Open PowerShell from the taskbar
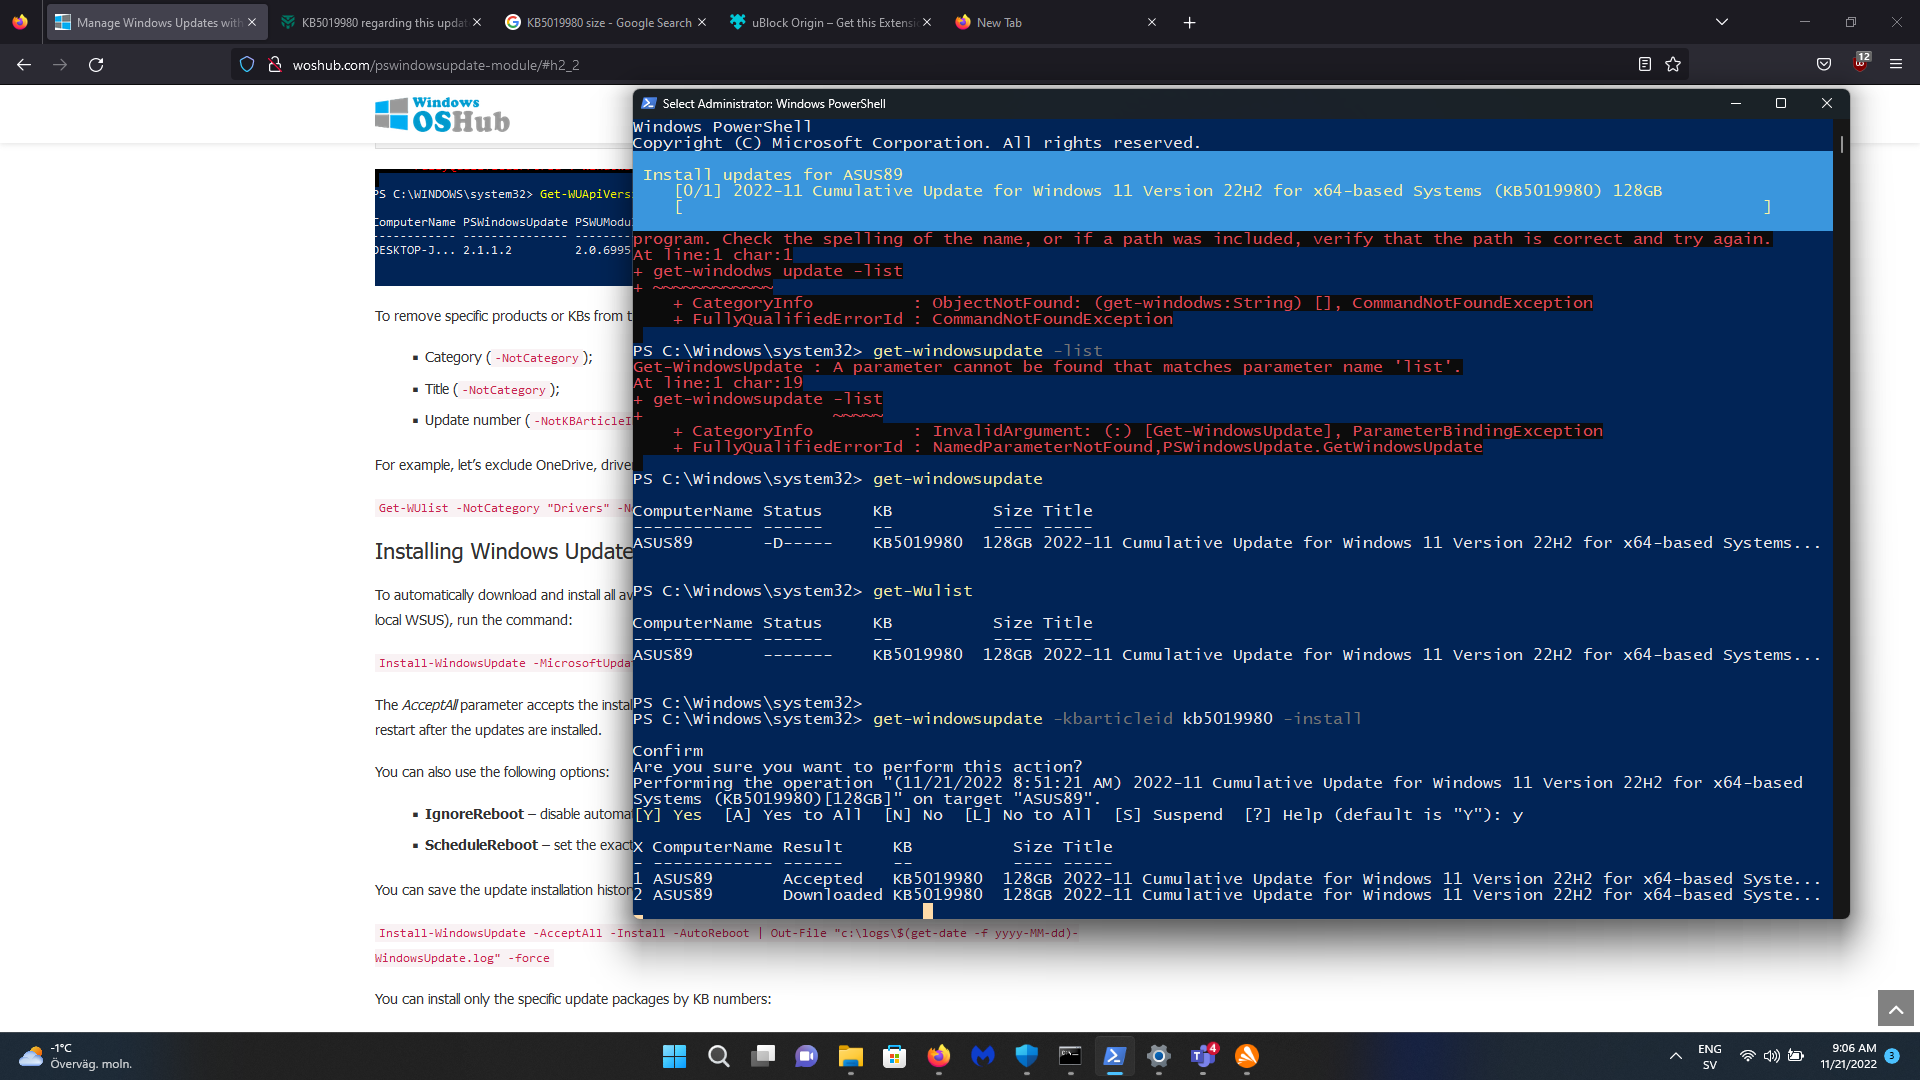1920x1080 pixels. tap(1114, 1056)
